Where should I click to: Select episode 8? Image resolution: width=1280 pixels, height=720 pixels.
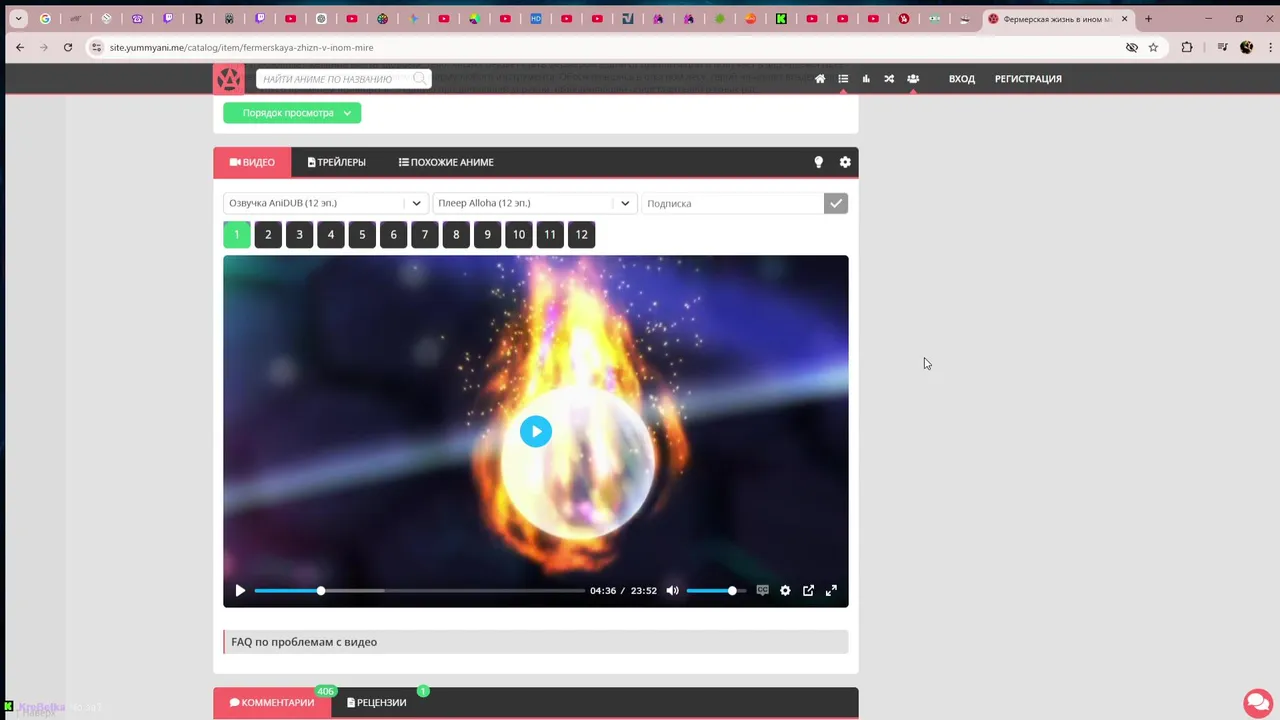[456, 235]
